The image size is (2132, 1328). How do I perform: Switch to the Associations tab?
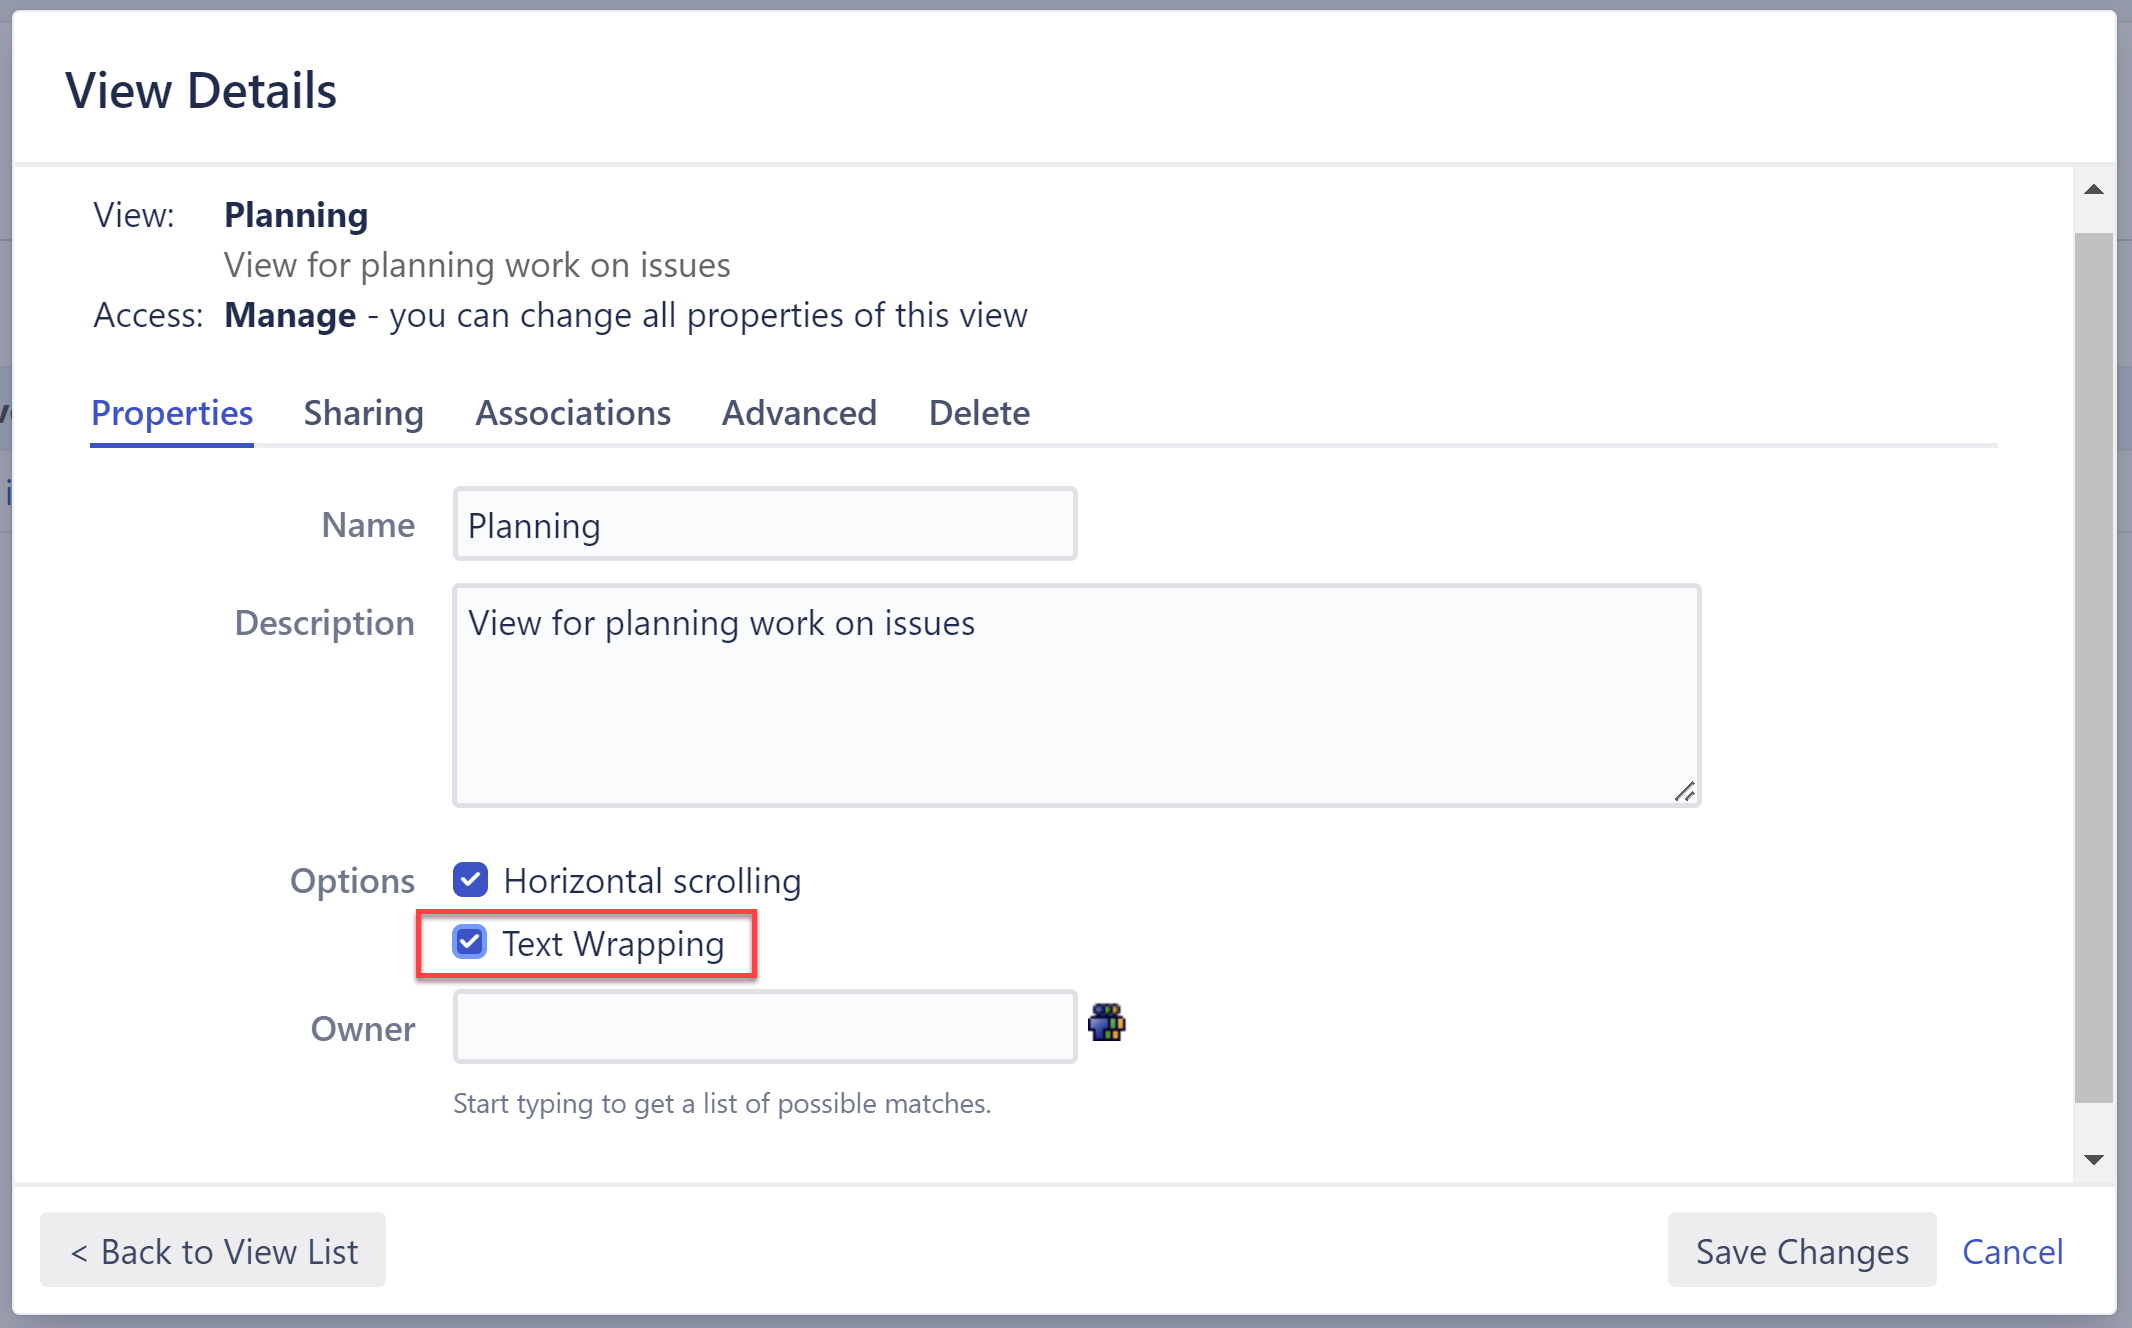pos(570,410)
